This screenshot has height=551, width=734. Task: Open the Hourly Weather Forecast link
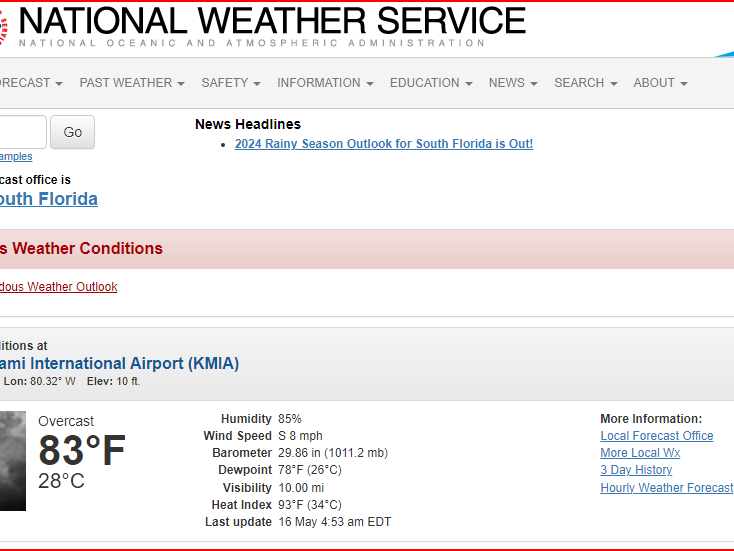click(x=666, y=488)
